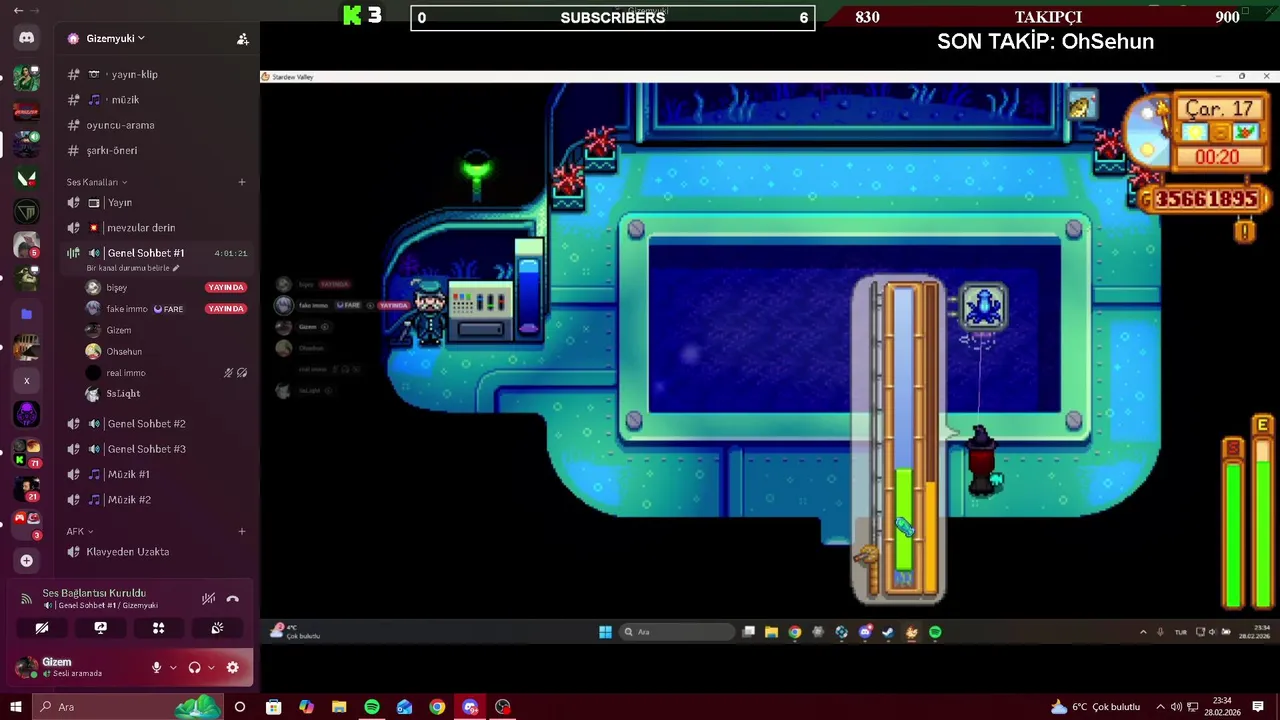Create a channel in Ses Kanalları
This screenshot has width=1280, height=720.
(242, 182)
